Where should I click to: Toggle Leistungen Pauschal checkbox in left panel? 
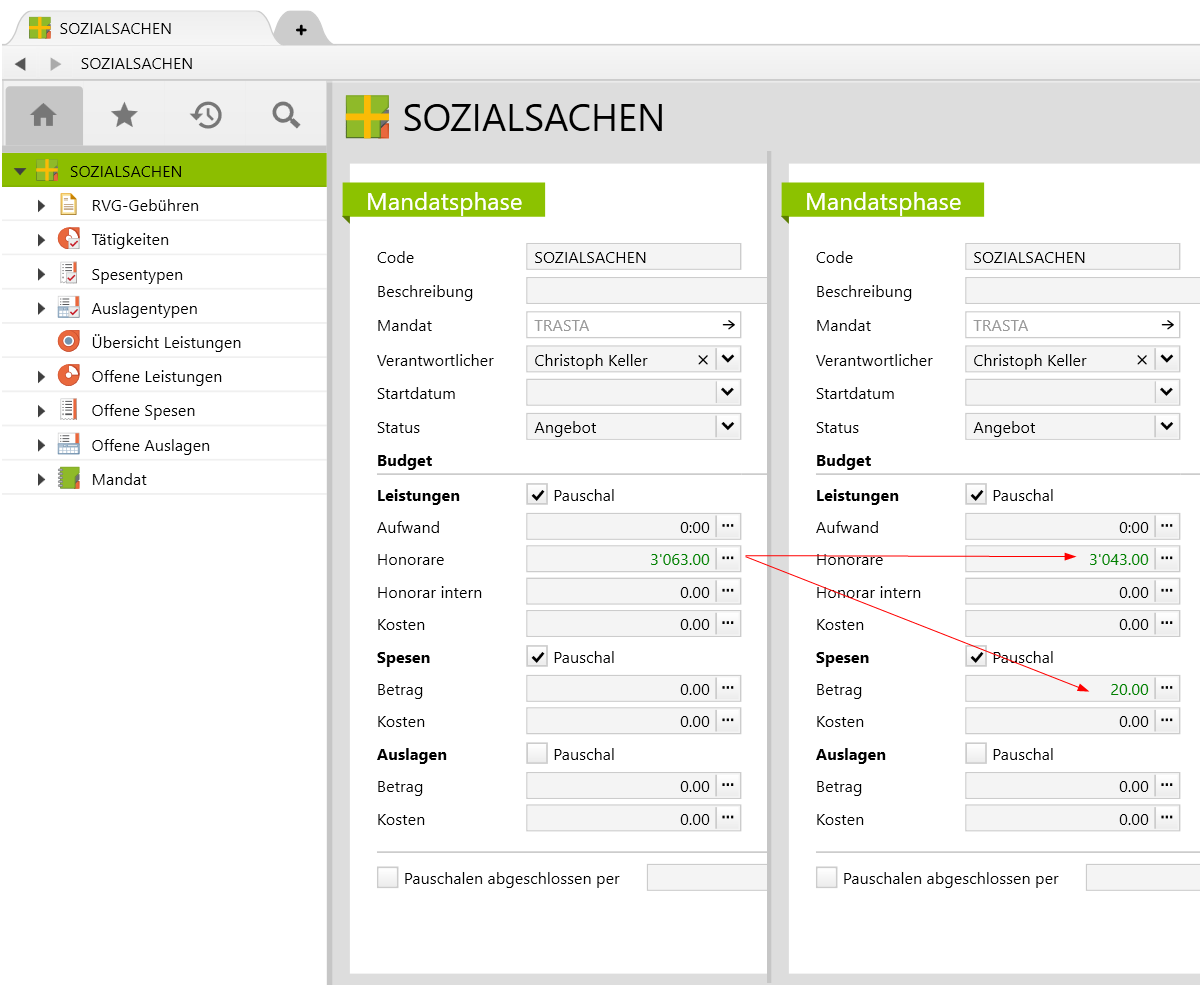[x=538, y=495]
